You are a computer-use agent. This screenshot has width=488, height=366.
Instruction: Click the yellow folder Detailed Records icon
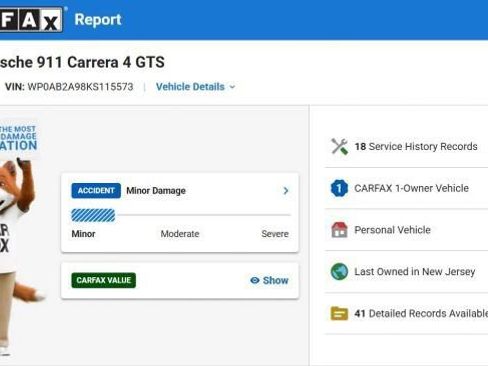coord(339,313)
